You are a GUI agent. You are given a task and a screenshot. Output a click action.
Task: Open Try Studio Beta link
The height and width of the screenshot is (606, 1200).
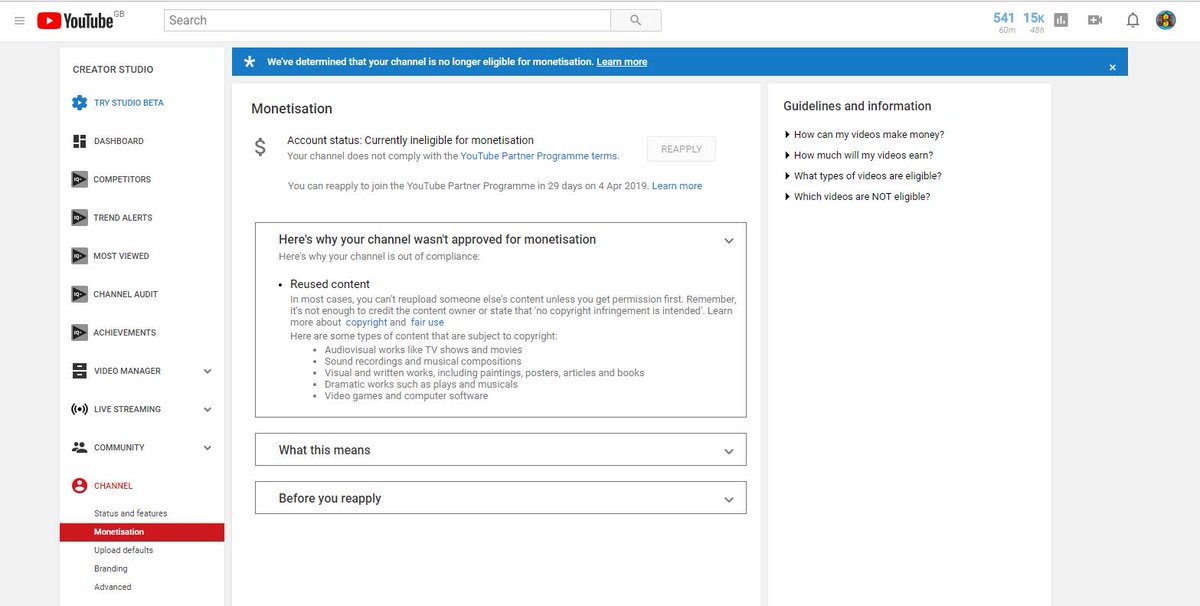pos(129,103)
